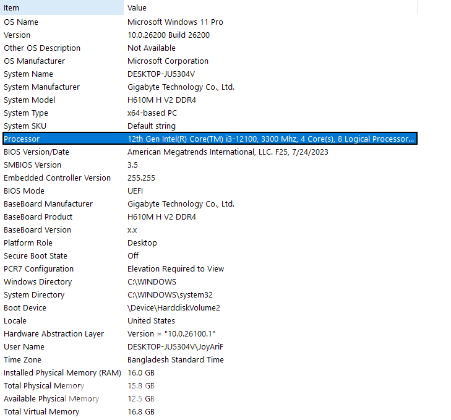This screenshot has width=451, height=420.
Task: Click the 'Elevation Required to View' value
Action: tap(176, 269)
